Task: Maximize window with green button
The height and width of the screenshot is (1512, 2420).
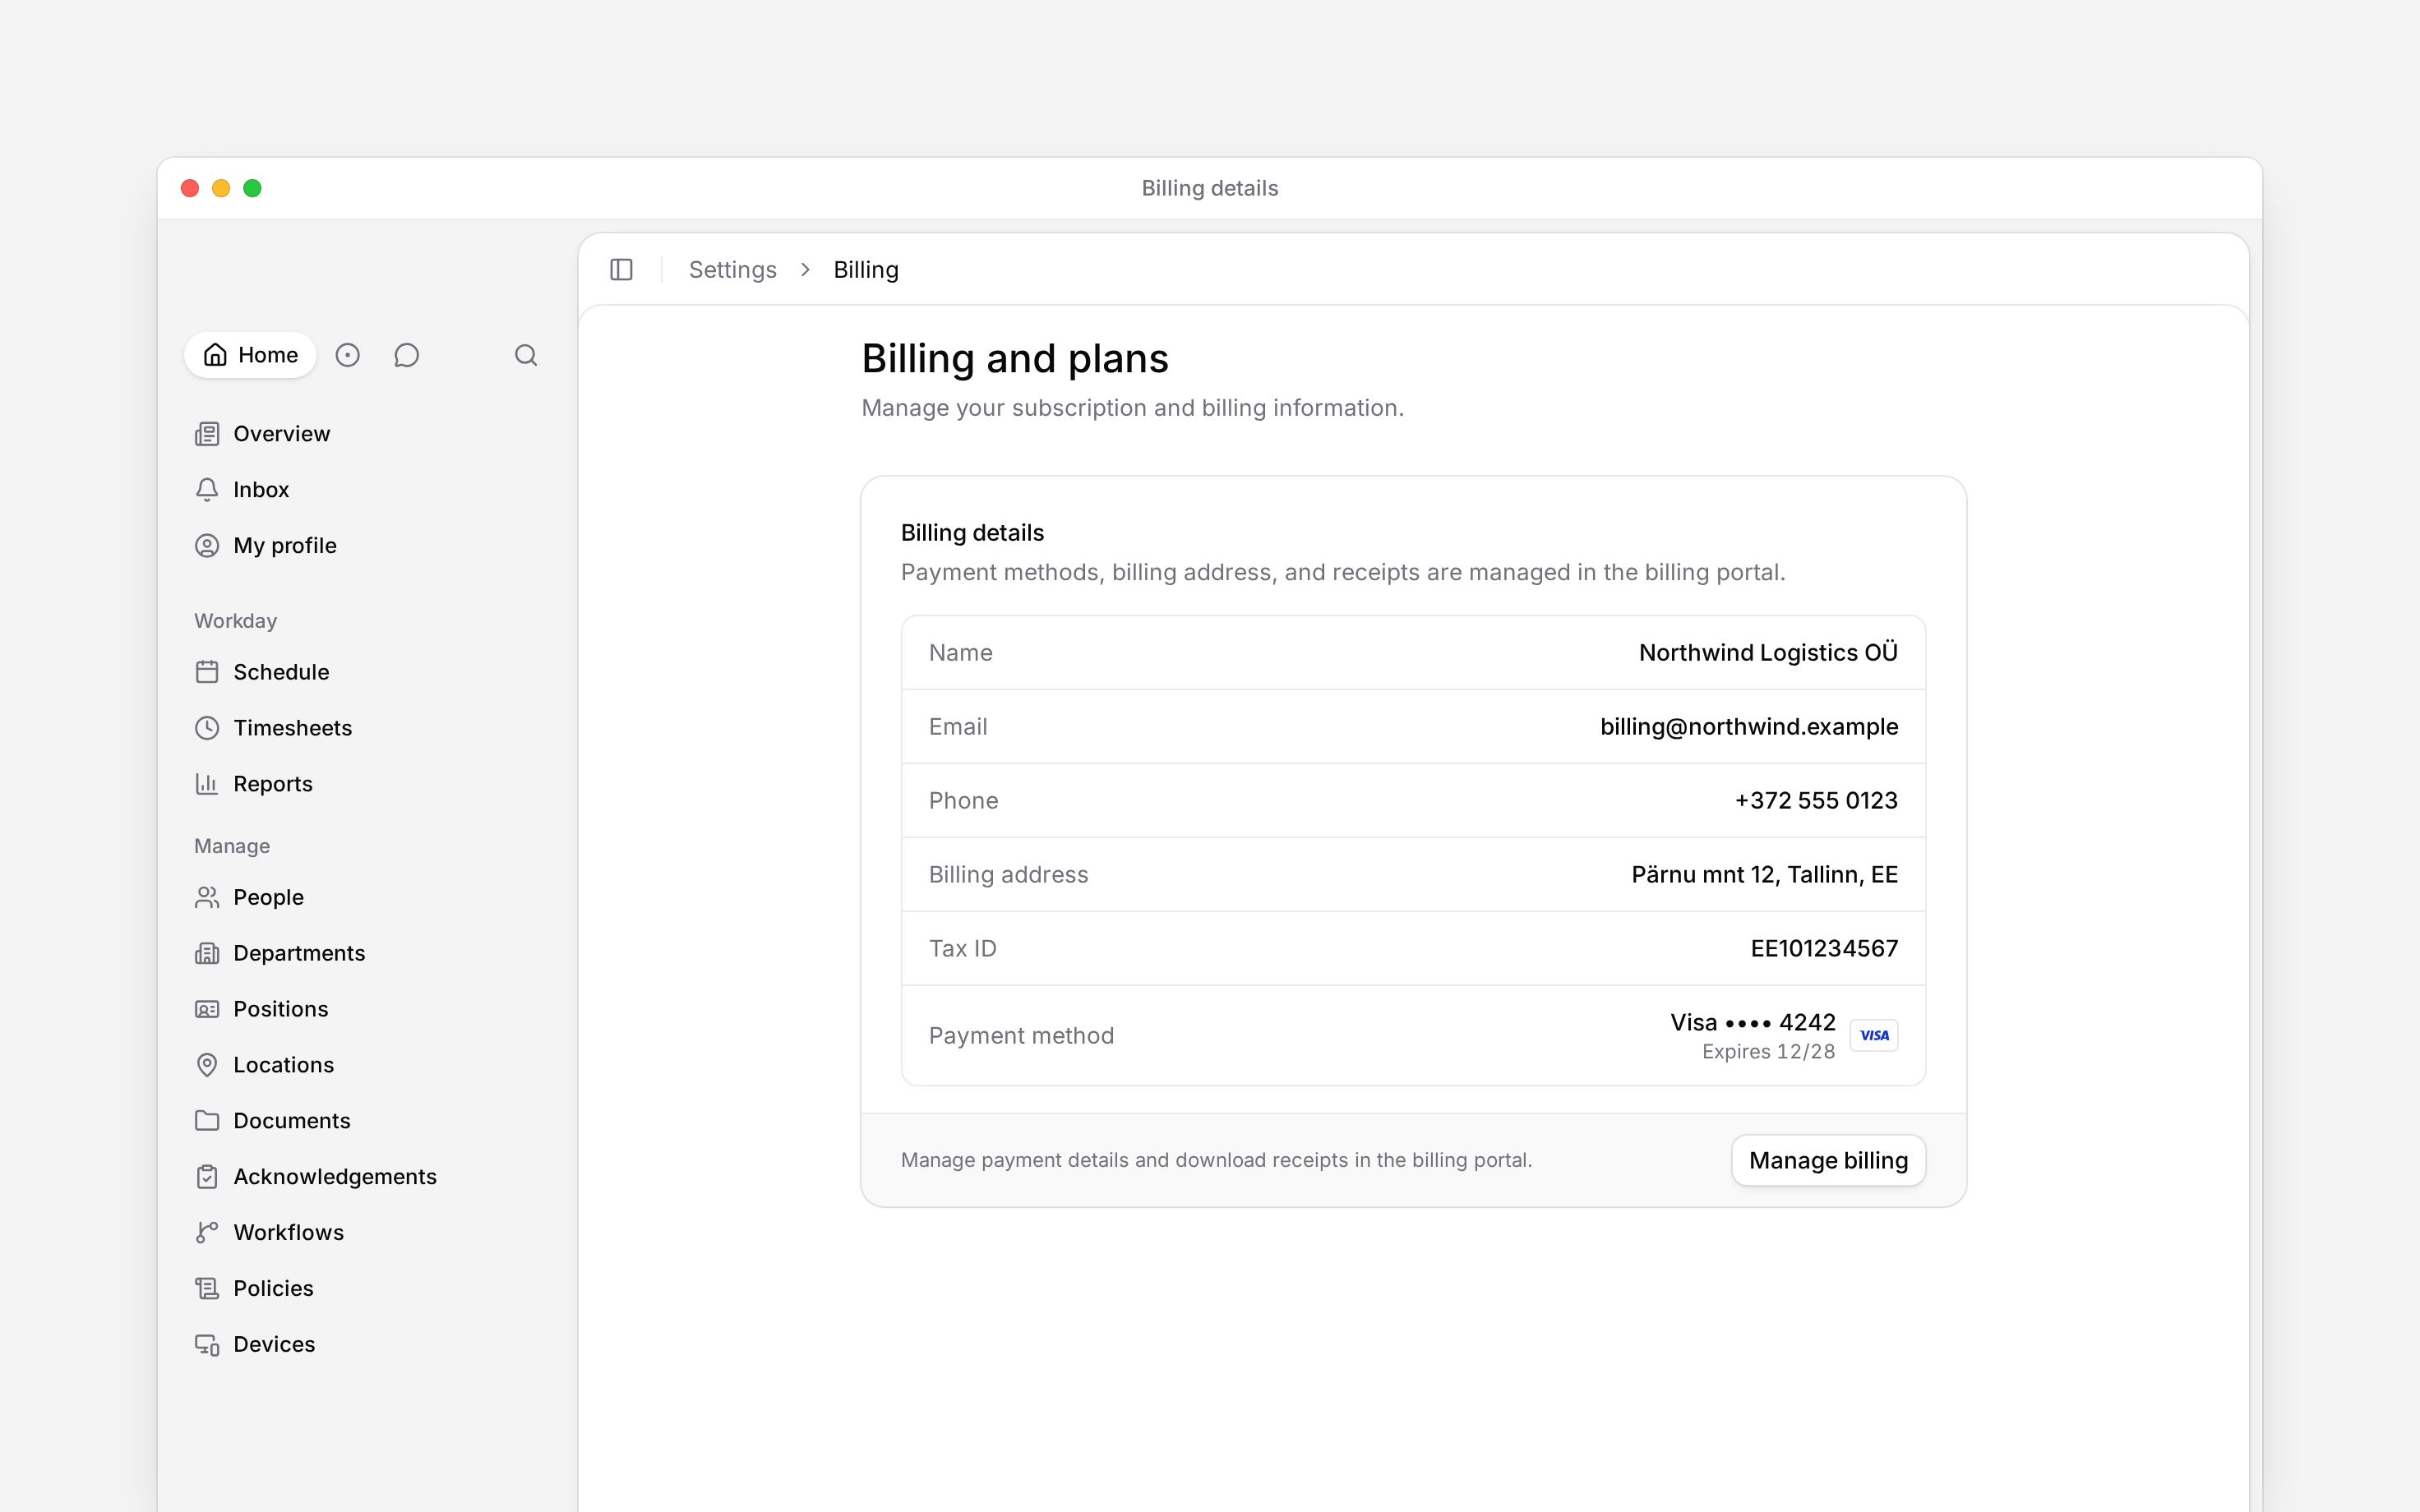Action: (252, 188)
